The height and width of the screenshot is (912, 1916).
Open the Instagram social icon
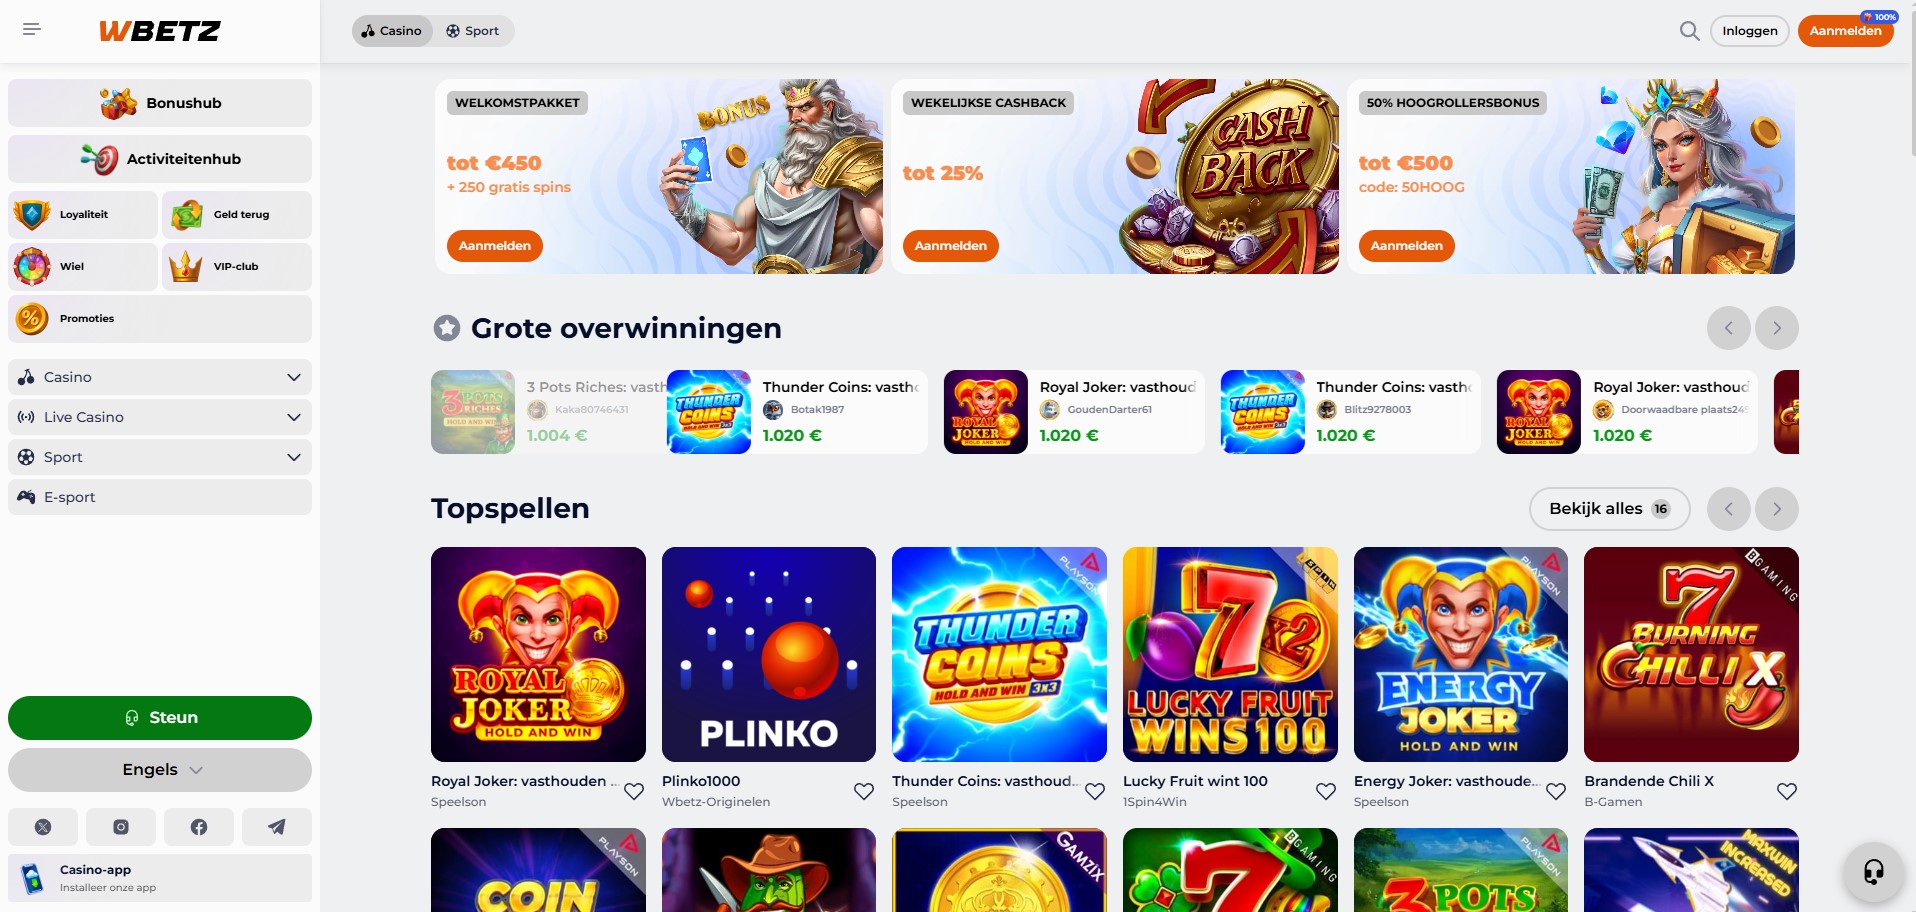click(121, 827)
